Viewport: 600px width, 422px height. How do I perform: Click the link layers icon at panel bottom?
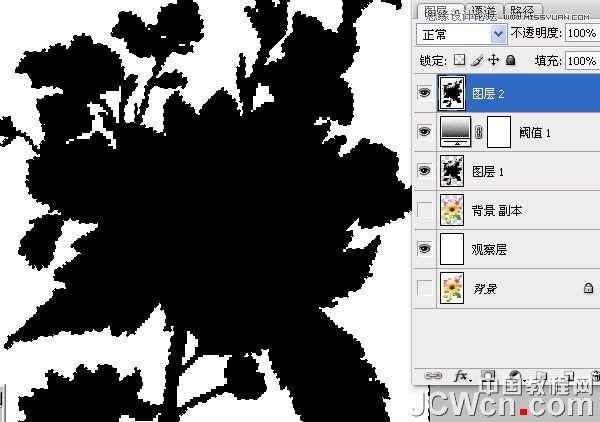[x=433, y=376]
